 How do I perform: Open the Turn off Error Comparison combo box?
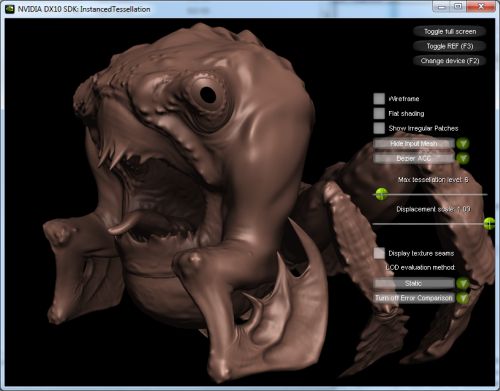[413, 298]
